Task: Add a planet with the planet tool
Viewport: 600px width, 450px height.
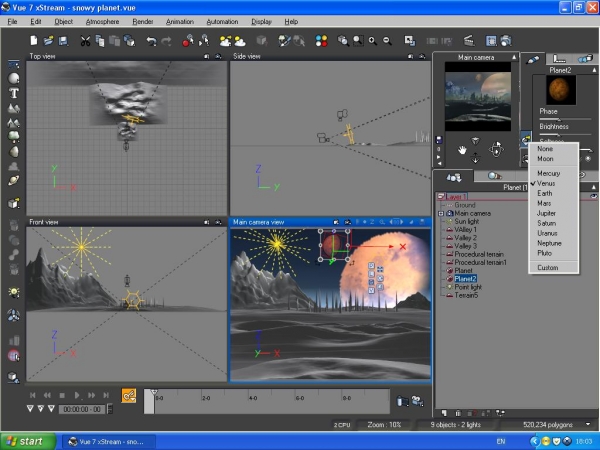Action: click(x=14, y=180)
